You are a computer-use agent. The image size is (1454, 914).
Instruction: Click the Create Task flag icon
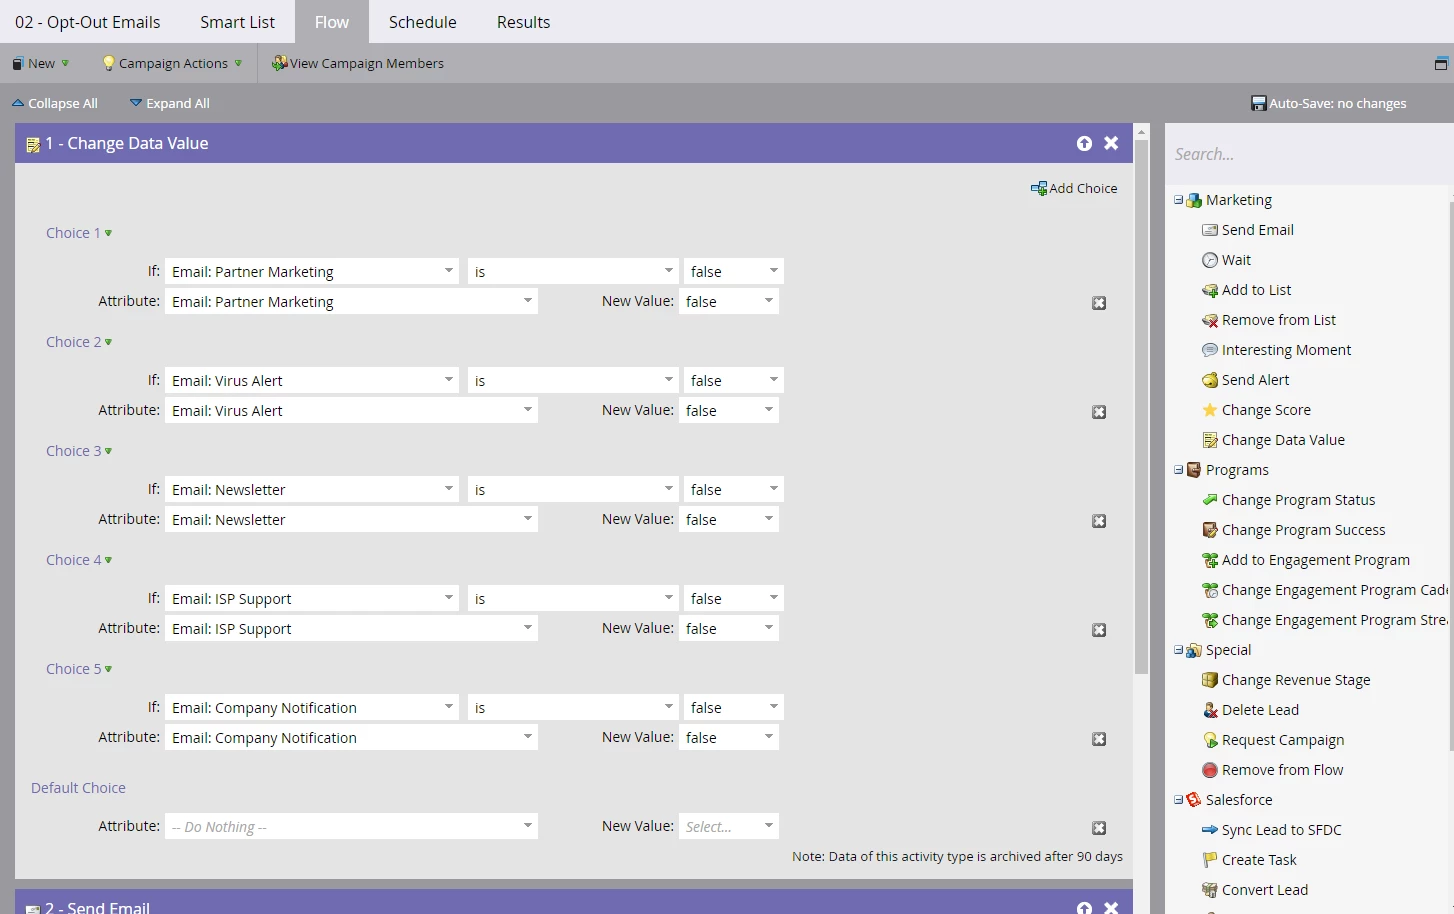click(1209, 860)
